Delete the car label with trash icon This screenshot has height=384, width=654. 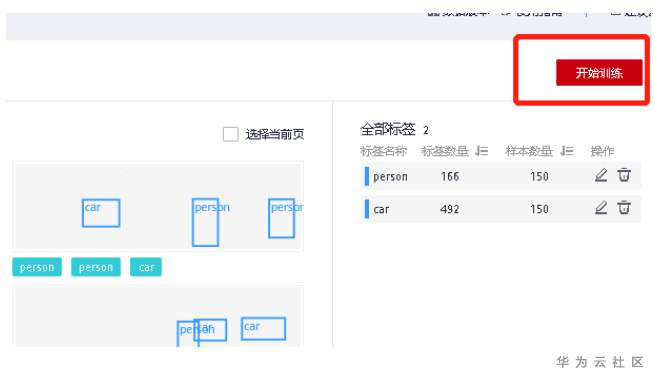click(624, 208)
